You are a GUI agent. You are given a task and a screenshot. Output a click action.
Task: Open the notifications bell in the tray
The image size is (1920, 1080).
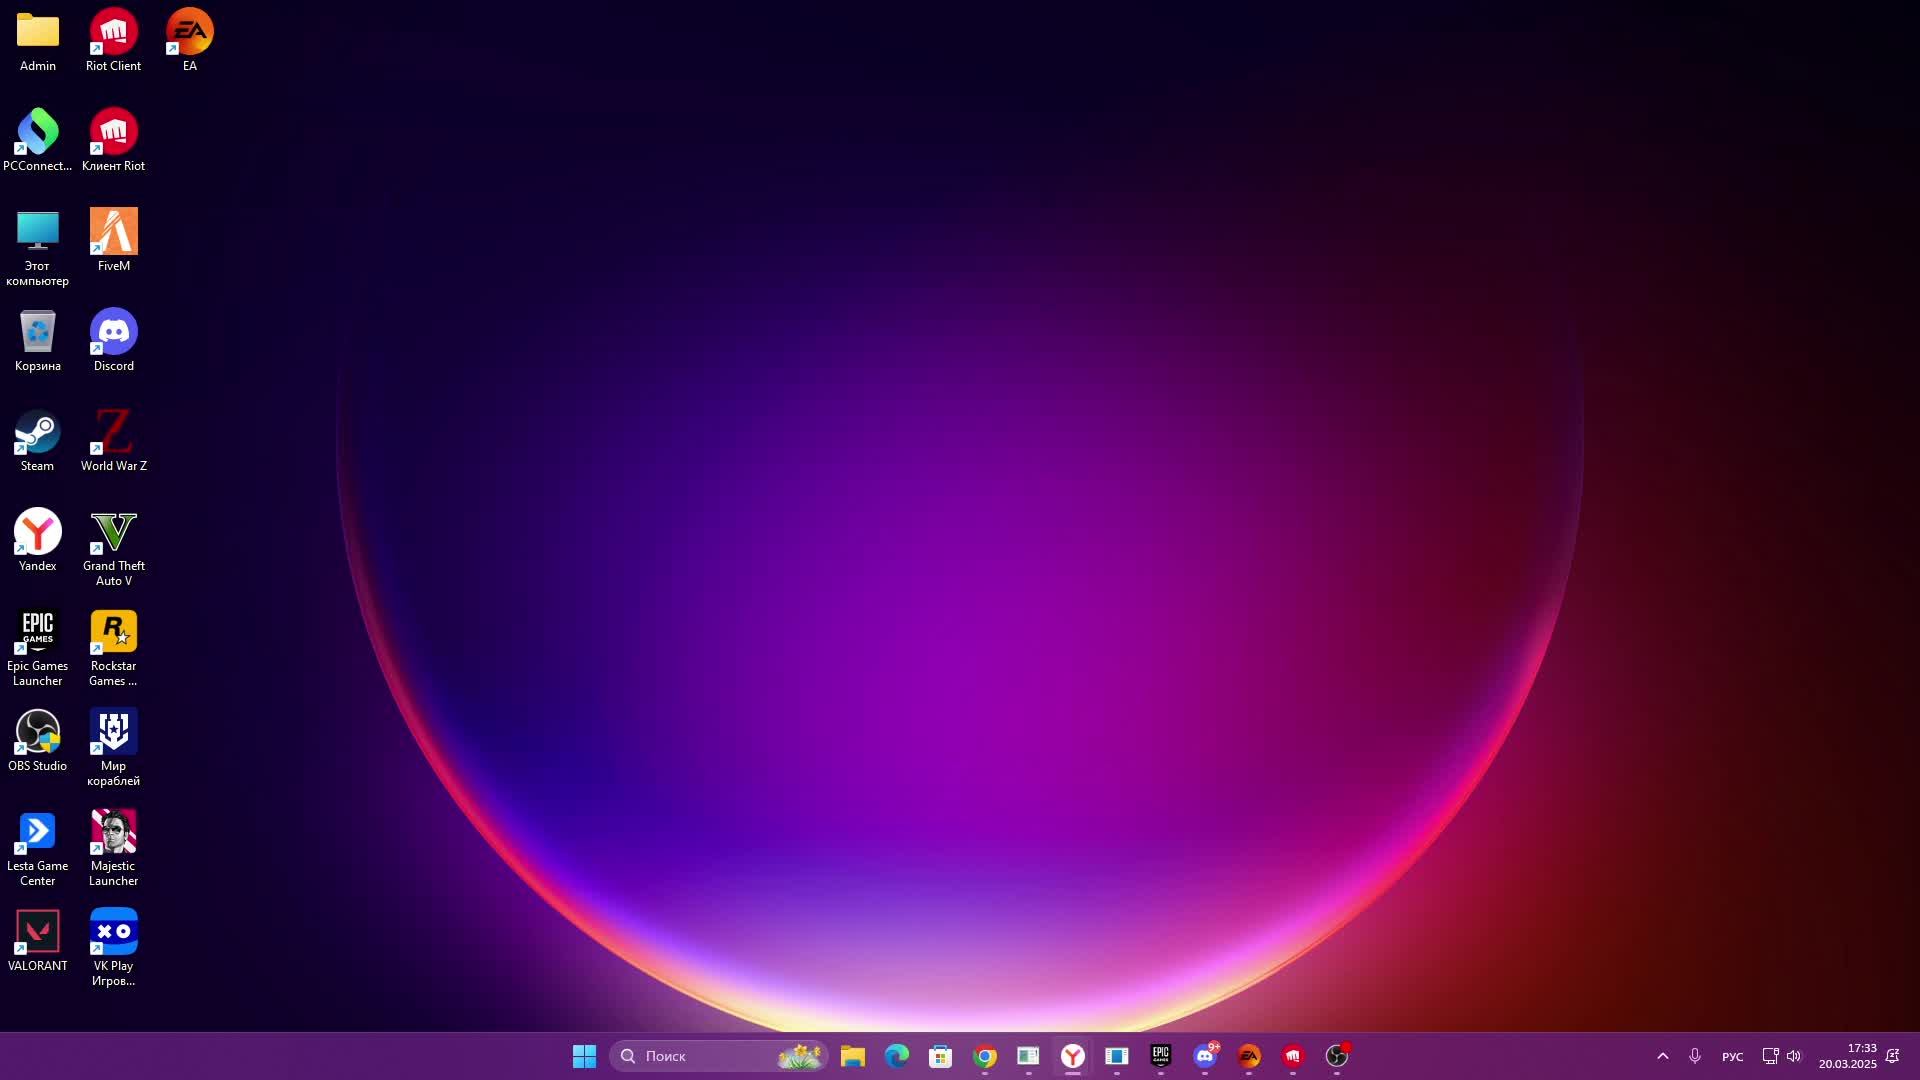(1892, 1056)
